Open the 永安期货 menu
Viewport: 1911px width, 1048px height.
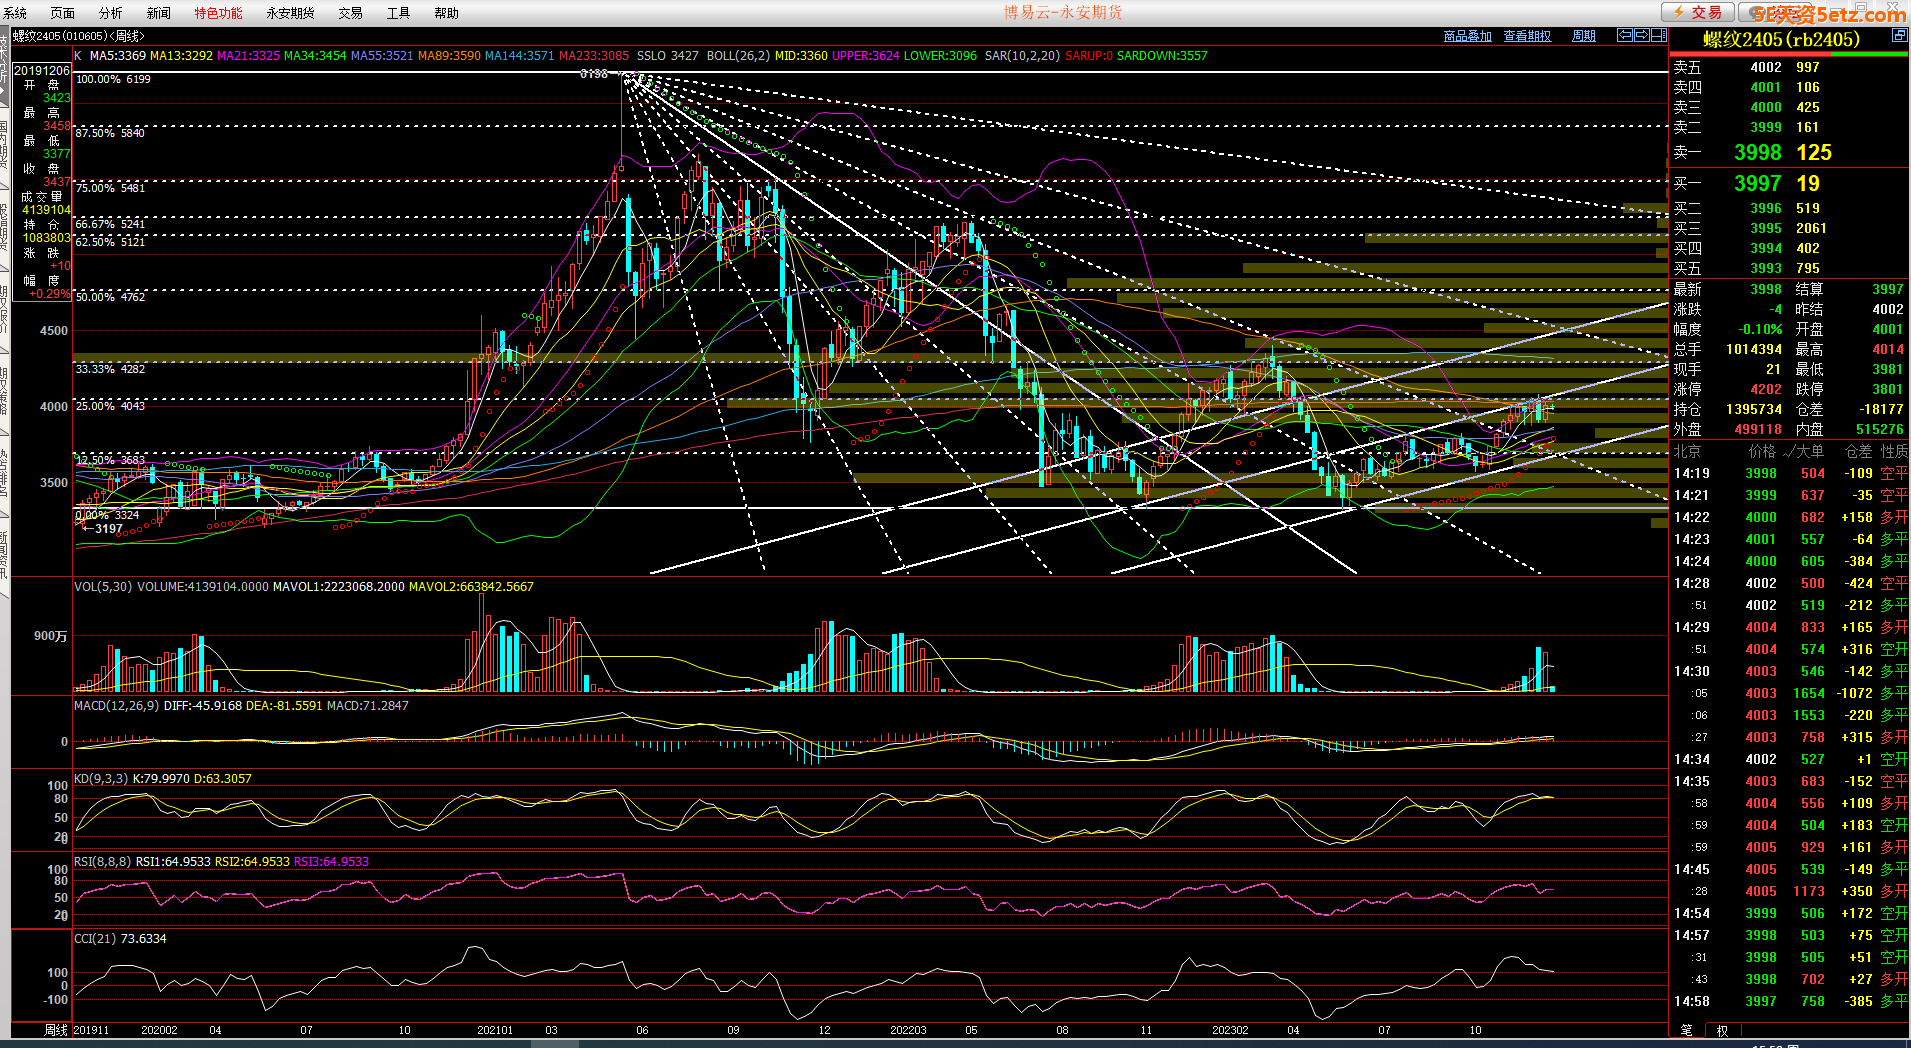290,13
